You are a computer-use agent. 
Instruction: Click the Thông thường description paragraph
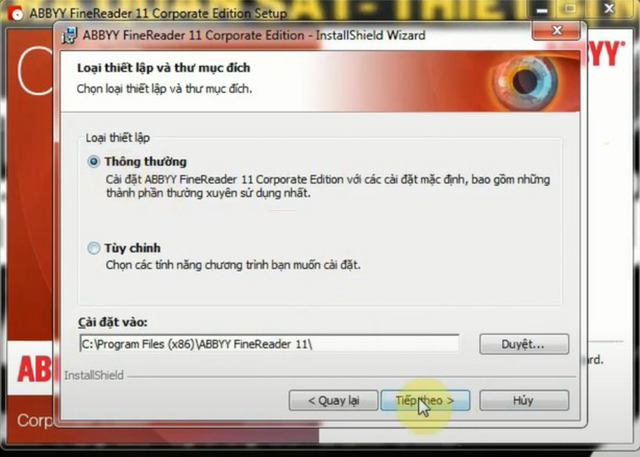click(x=327, y=186)
